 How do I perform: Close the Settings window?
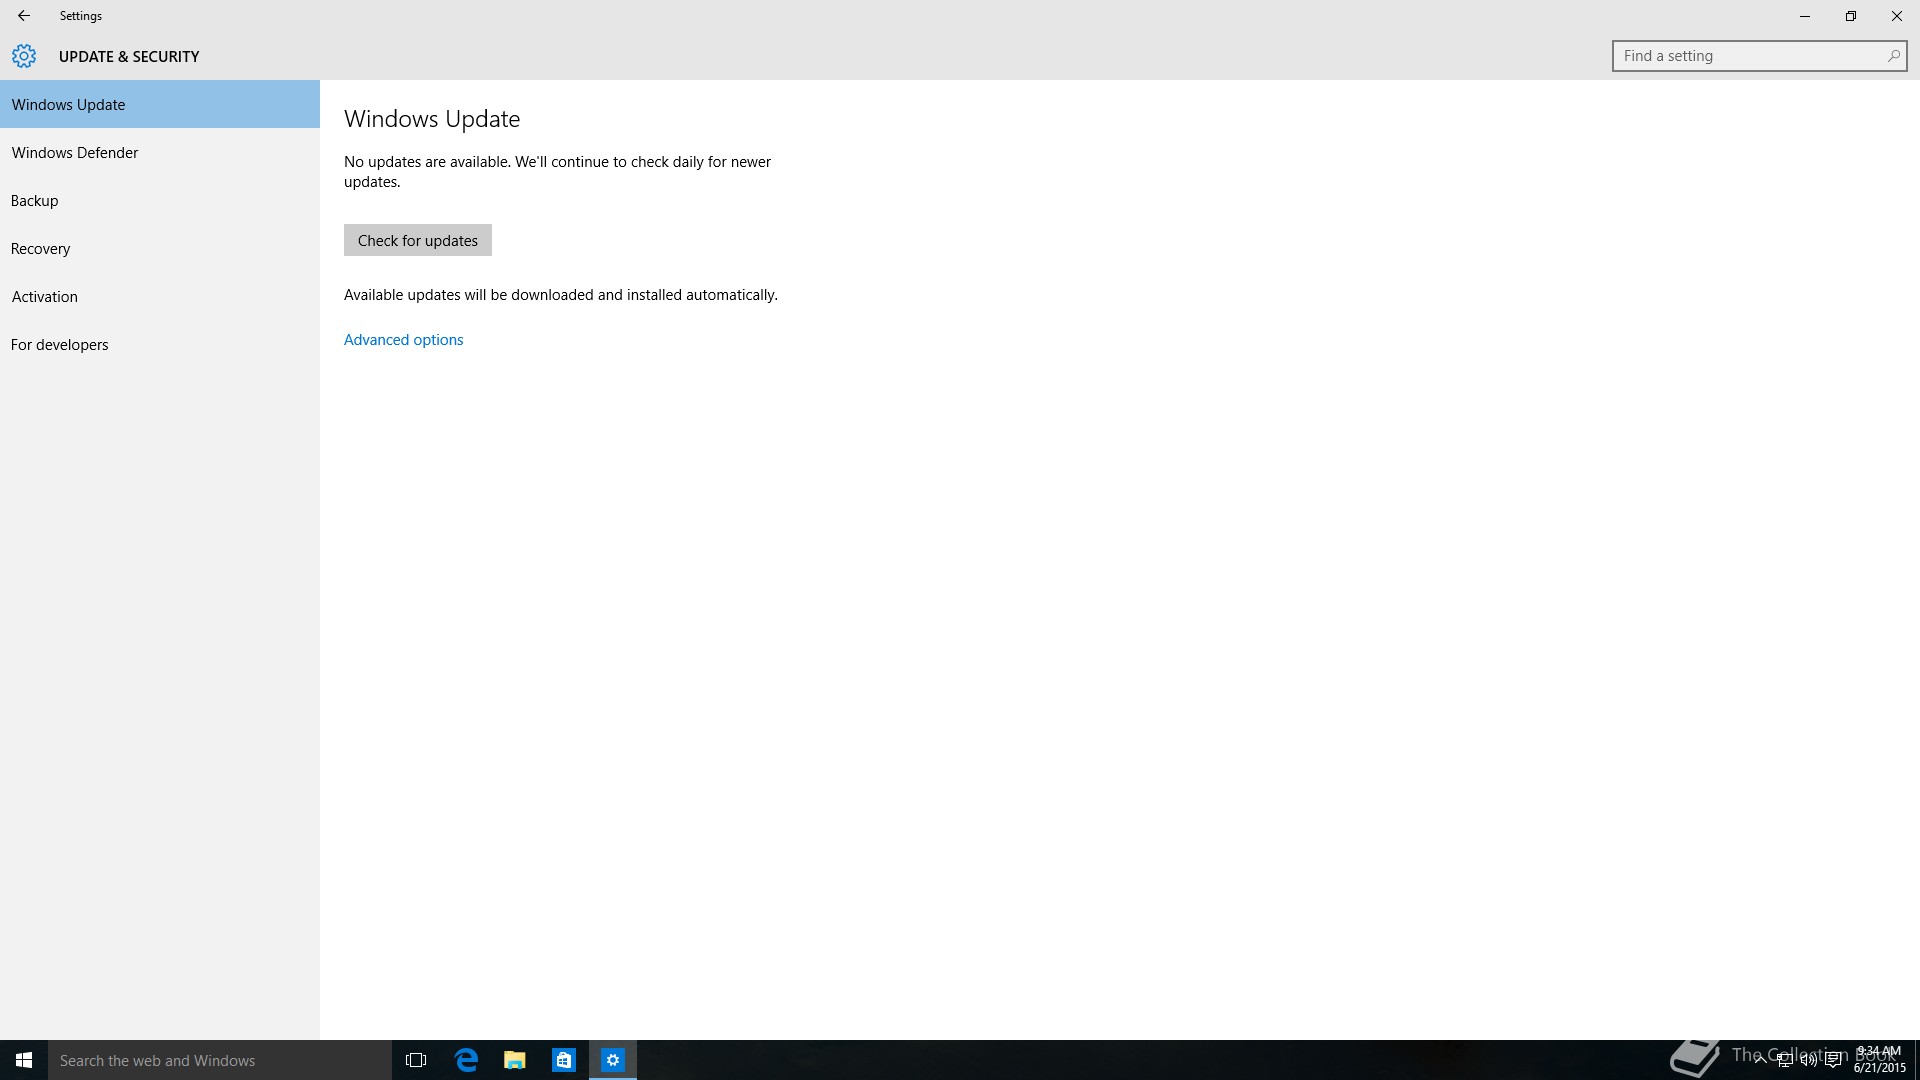[1897, 16]
